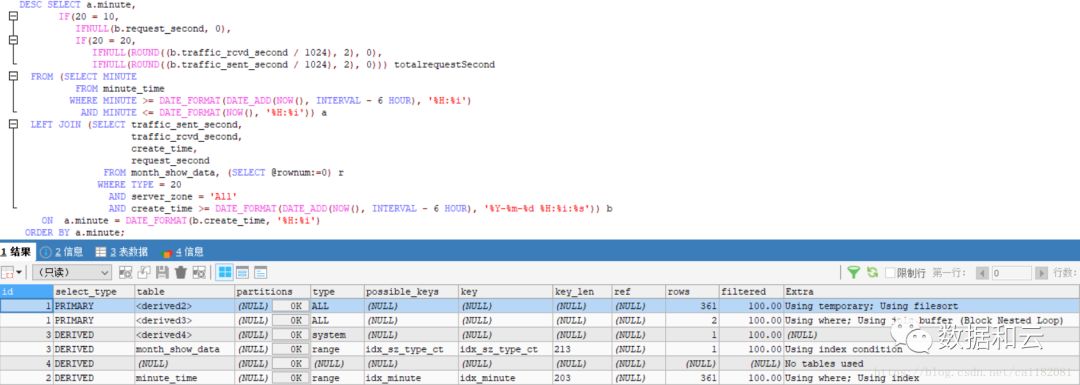The width and height of the screenshot is (1080, 385).
Task: Open the (只读) read-only mode combo box
Action: coord(72,273)
